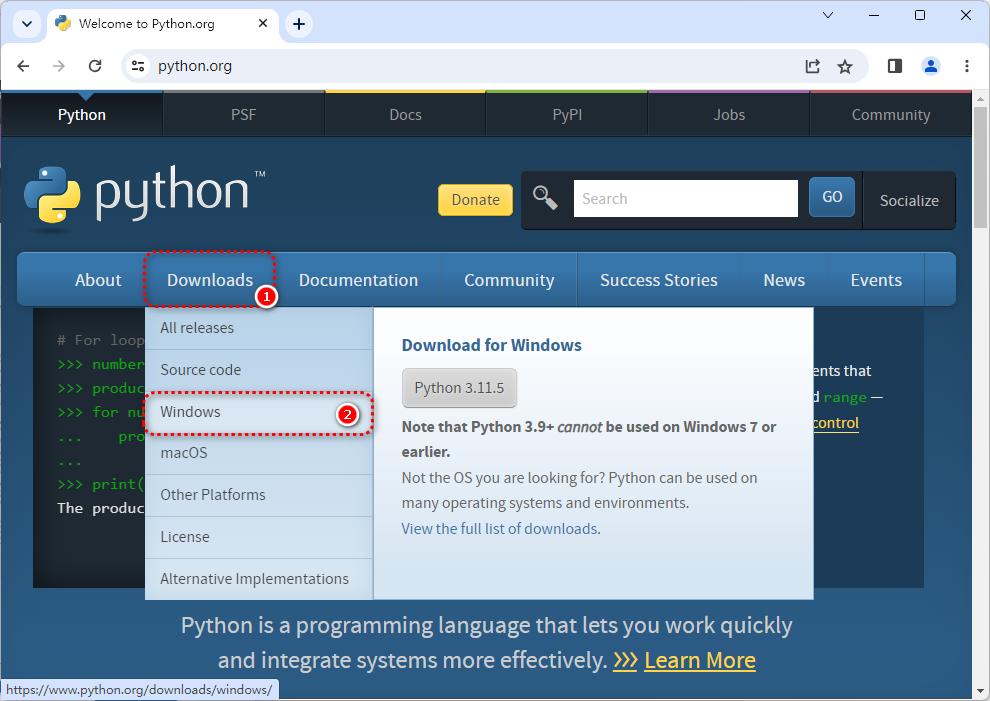Click the browser back arrow
The height and width of the screenshot is (701, 990).
23,66
